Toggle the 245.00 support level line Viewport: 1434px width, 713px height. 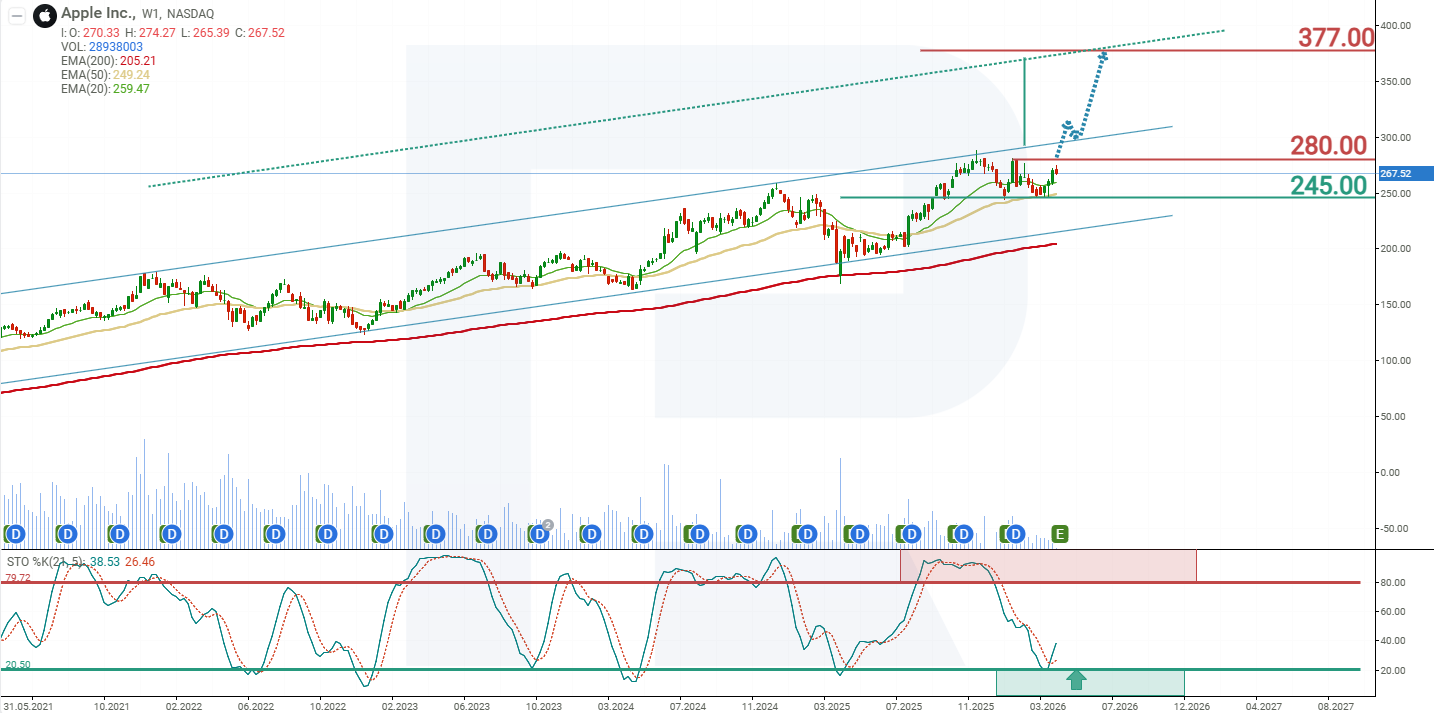1330,185
